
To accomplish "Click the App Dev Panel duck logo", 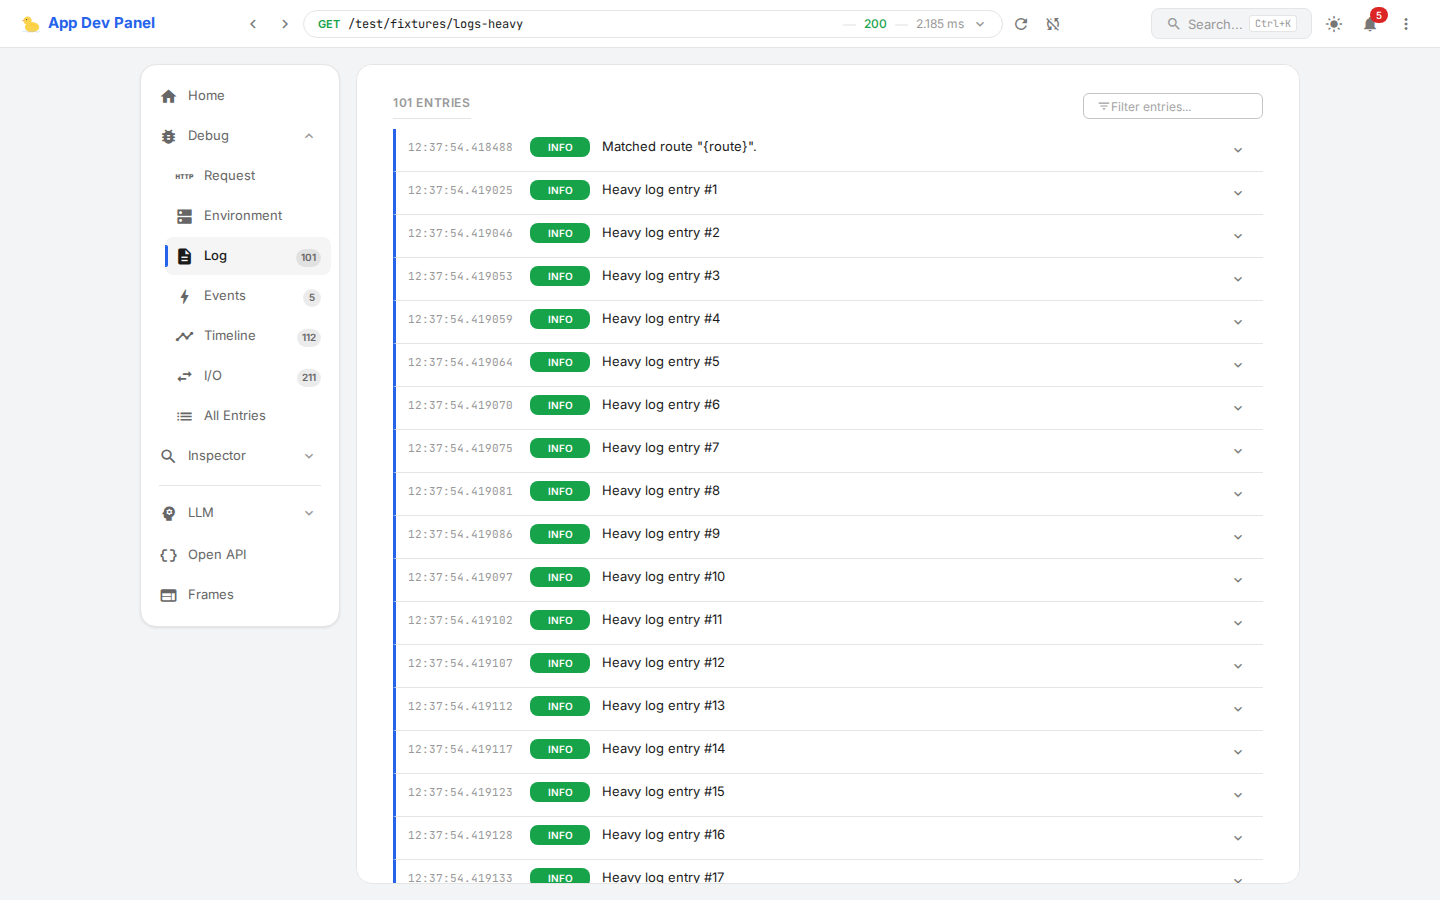I will tap(31, 24).
